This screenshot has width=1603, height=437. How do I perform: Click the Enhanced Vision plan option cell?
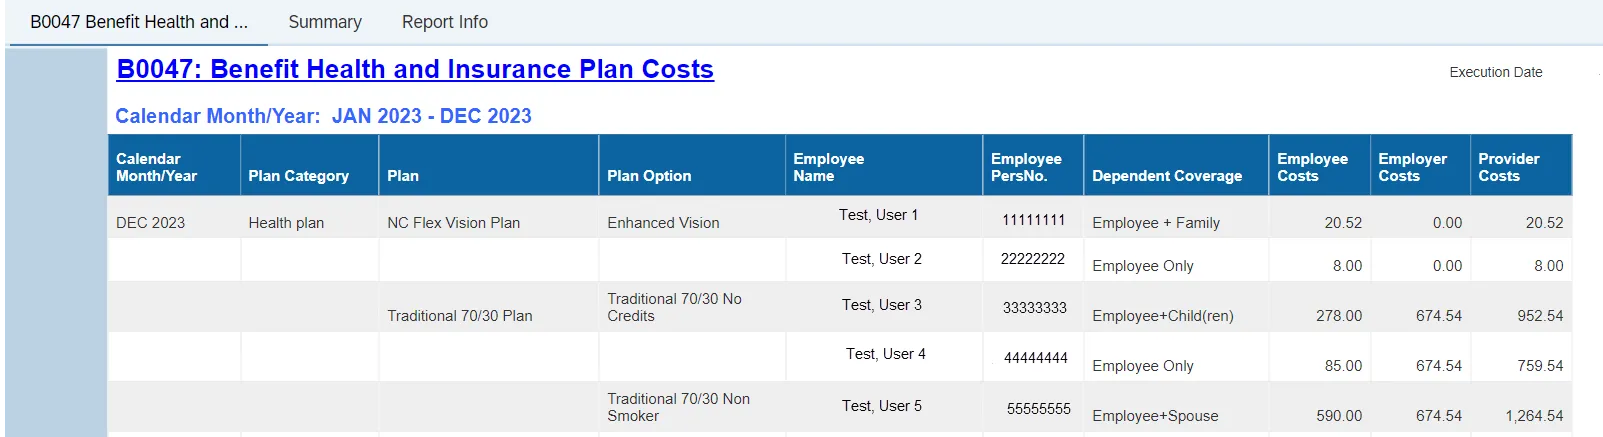(663, 223)
